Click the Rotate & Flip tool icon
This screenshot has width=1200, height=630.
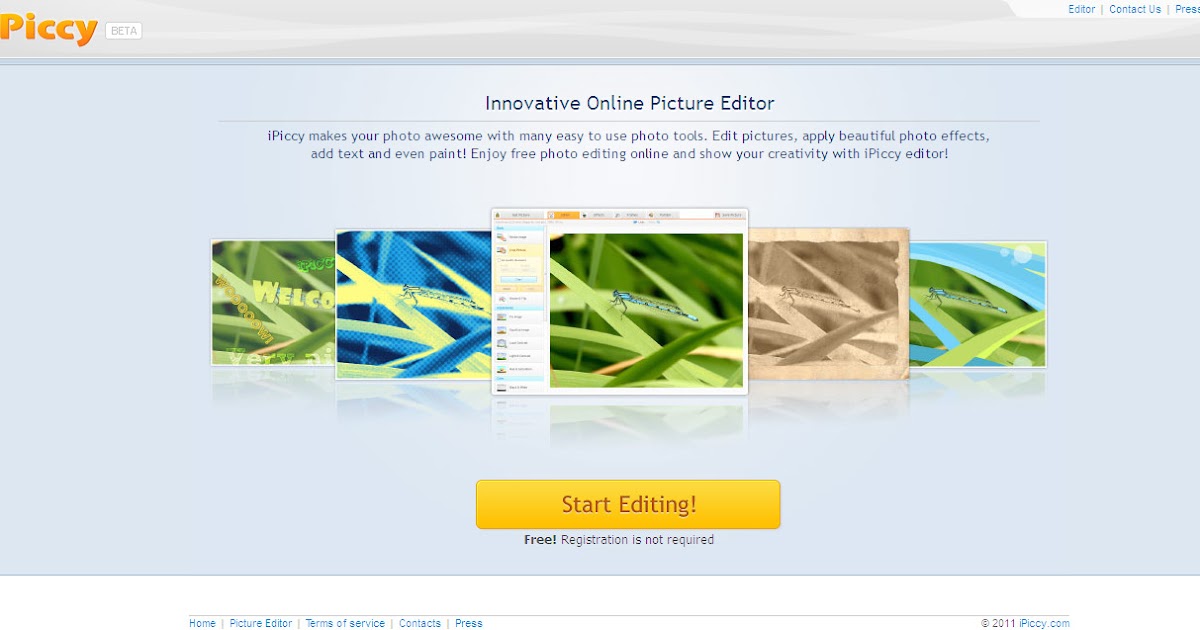(517, 298)
